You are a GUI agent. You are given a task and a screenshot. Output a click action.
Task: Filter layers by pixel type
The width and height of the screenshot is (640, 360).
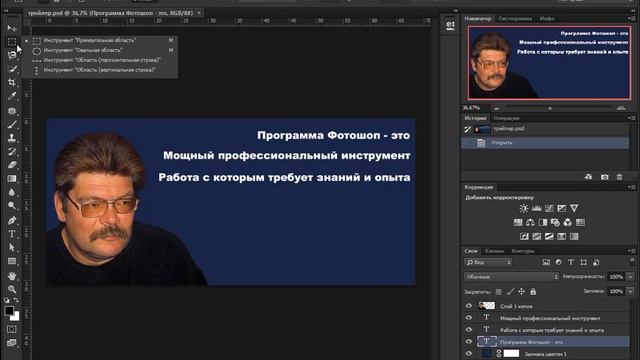pyautogui.click(x=546, y=262)
